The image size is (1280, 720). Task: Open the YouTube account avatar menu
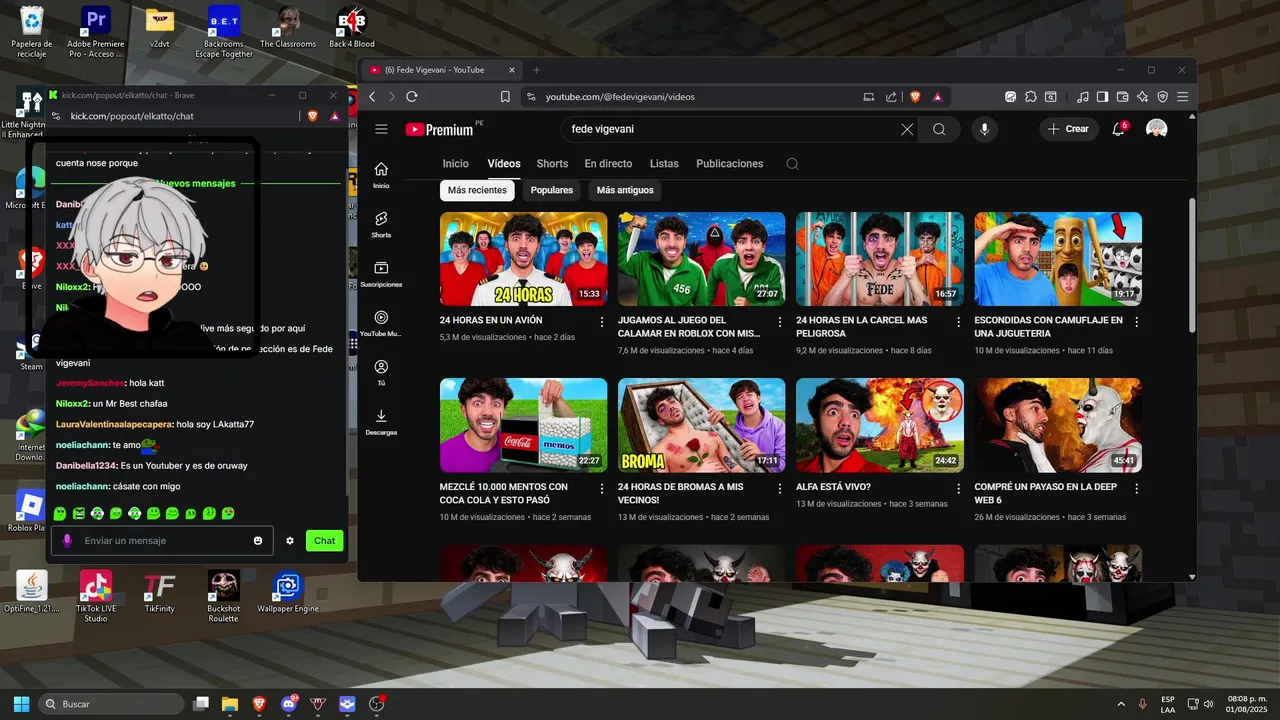1157,129
